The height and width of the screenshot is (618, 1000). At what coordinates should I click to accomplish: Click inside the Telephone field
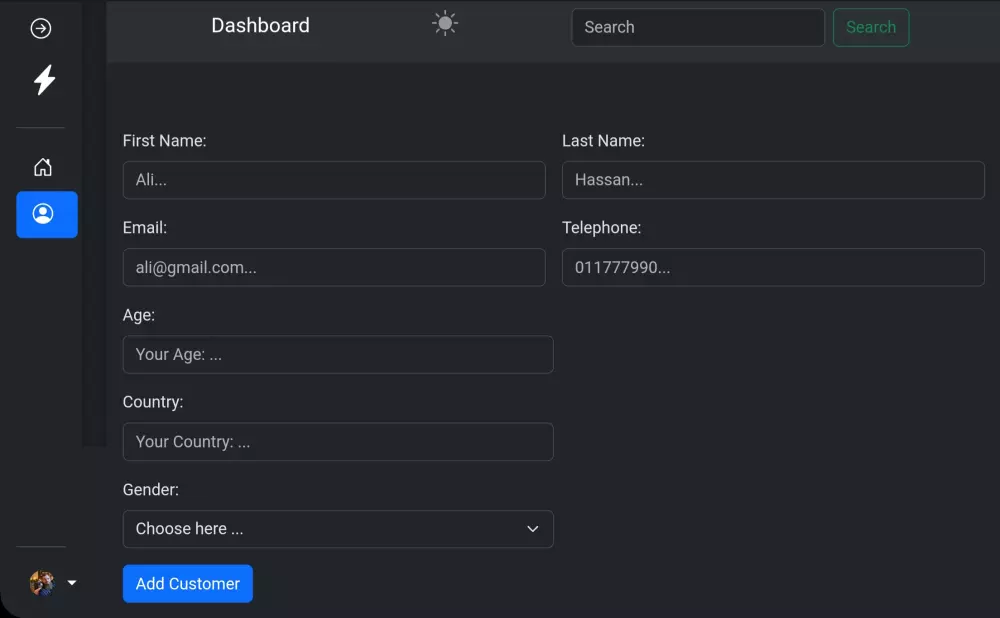point(773,267)
